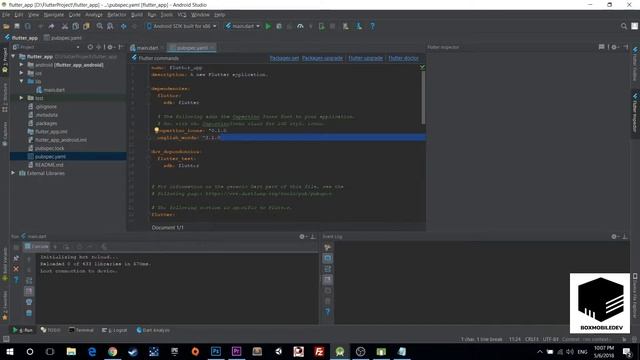Click blue question mark in Run panel
Screen dimensions: 640x360
(x=16, y=280)
